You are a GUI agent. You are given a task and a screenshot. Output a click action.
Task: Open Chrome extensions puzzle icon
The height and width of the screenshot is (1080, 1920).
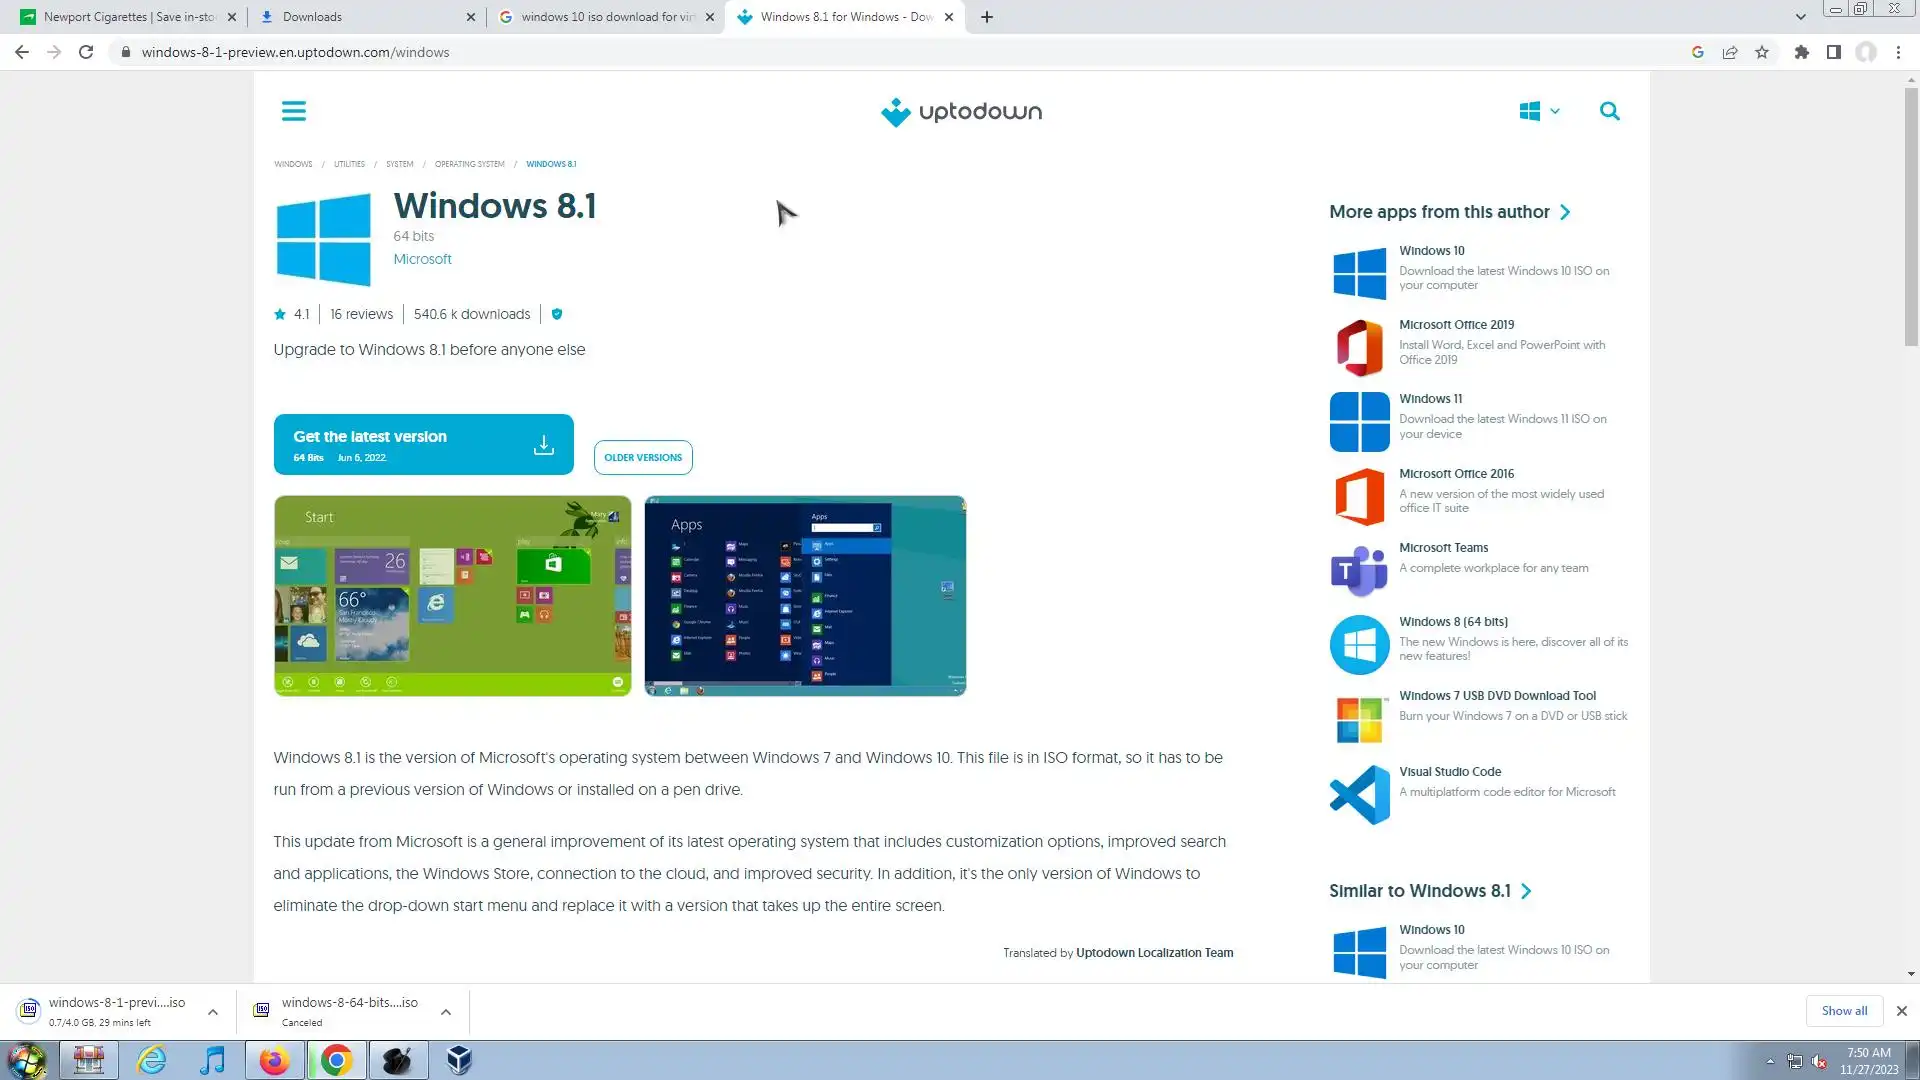[x=1801, y=52]
